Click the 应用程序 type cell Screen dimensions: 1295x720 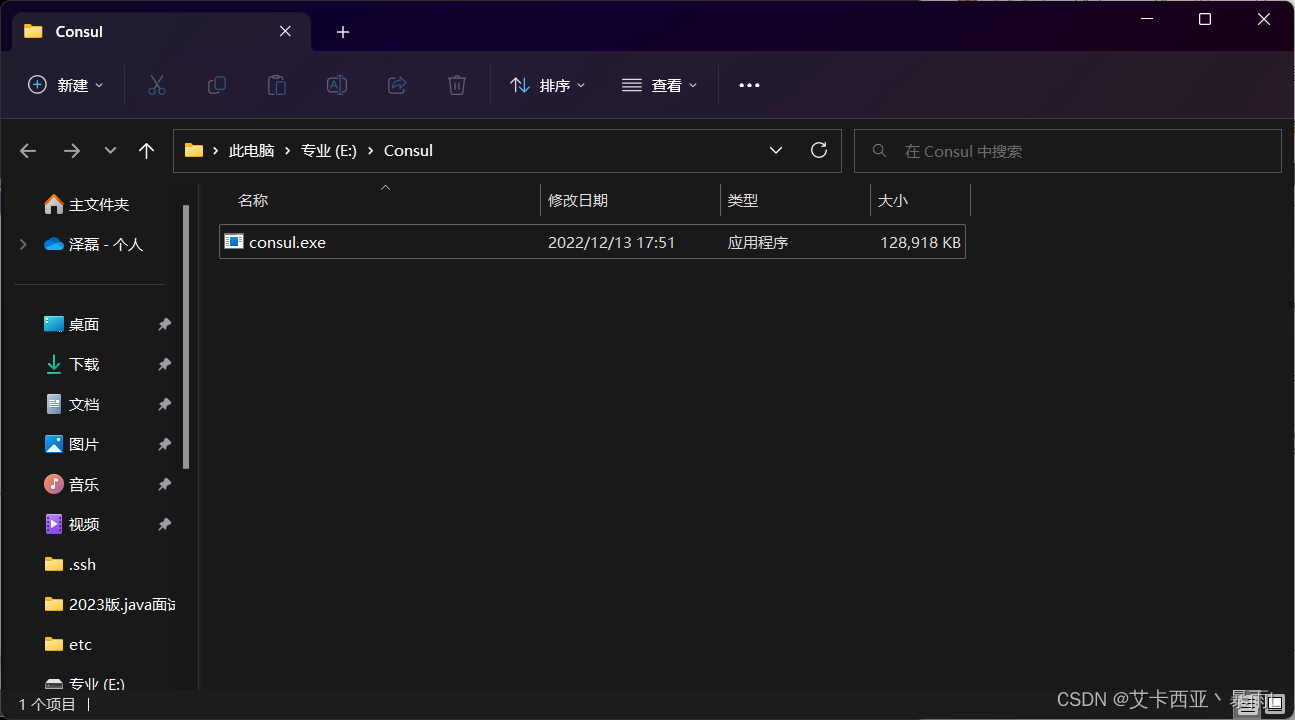[x=757, y=242]
